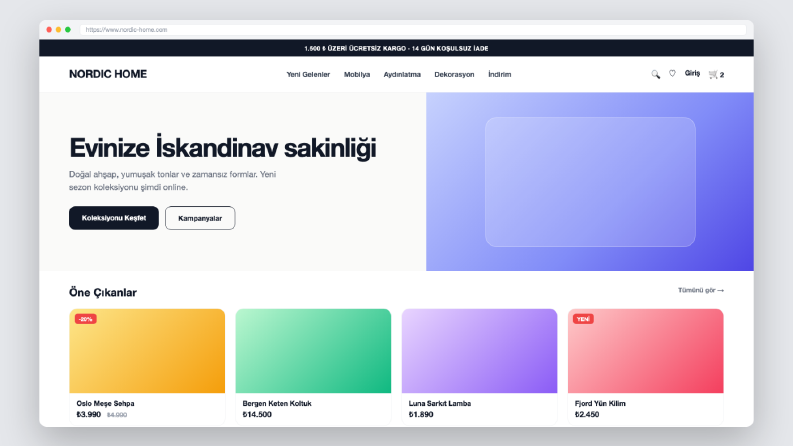Open the Luna Sarkıt Lamba product image
This screenshot has height=446, width=793.
pyautogui.click(x=479, y=351)
